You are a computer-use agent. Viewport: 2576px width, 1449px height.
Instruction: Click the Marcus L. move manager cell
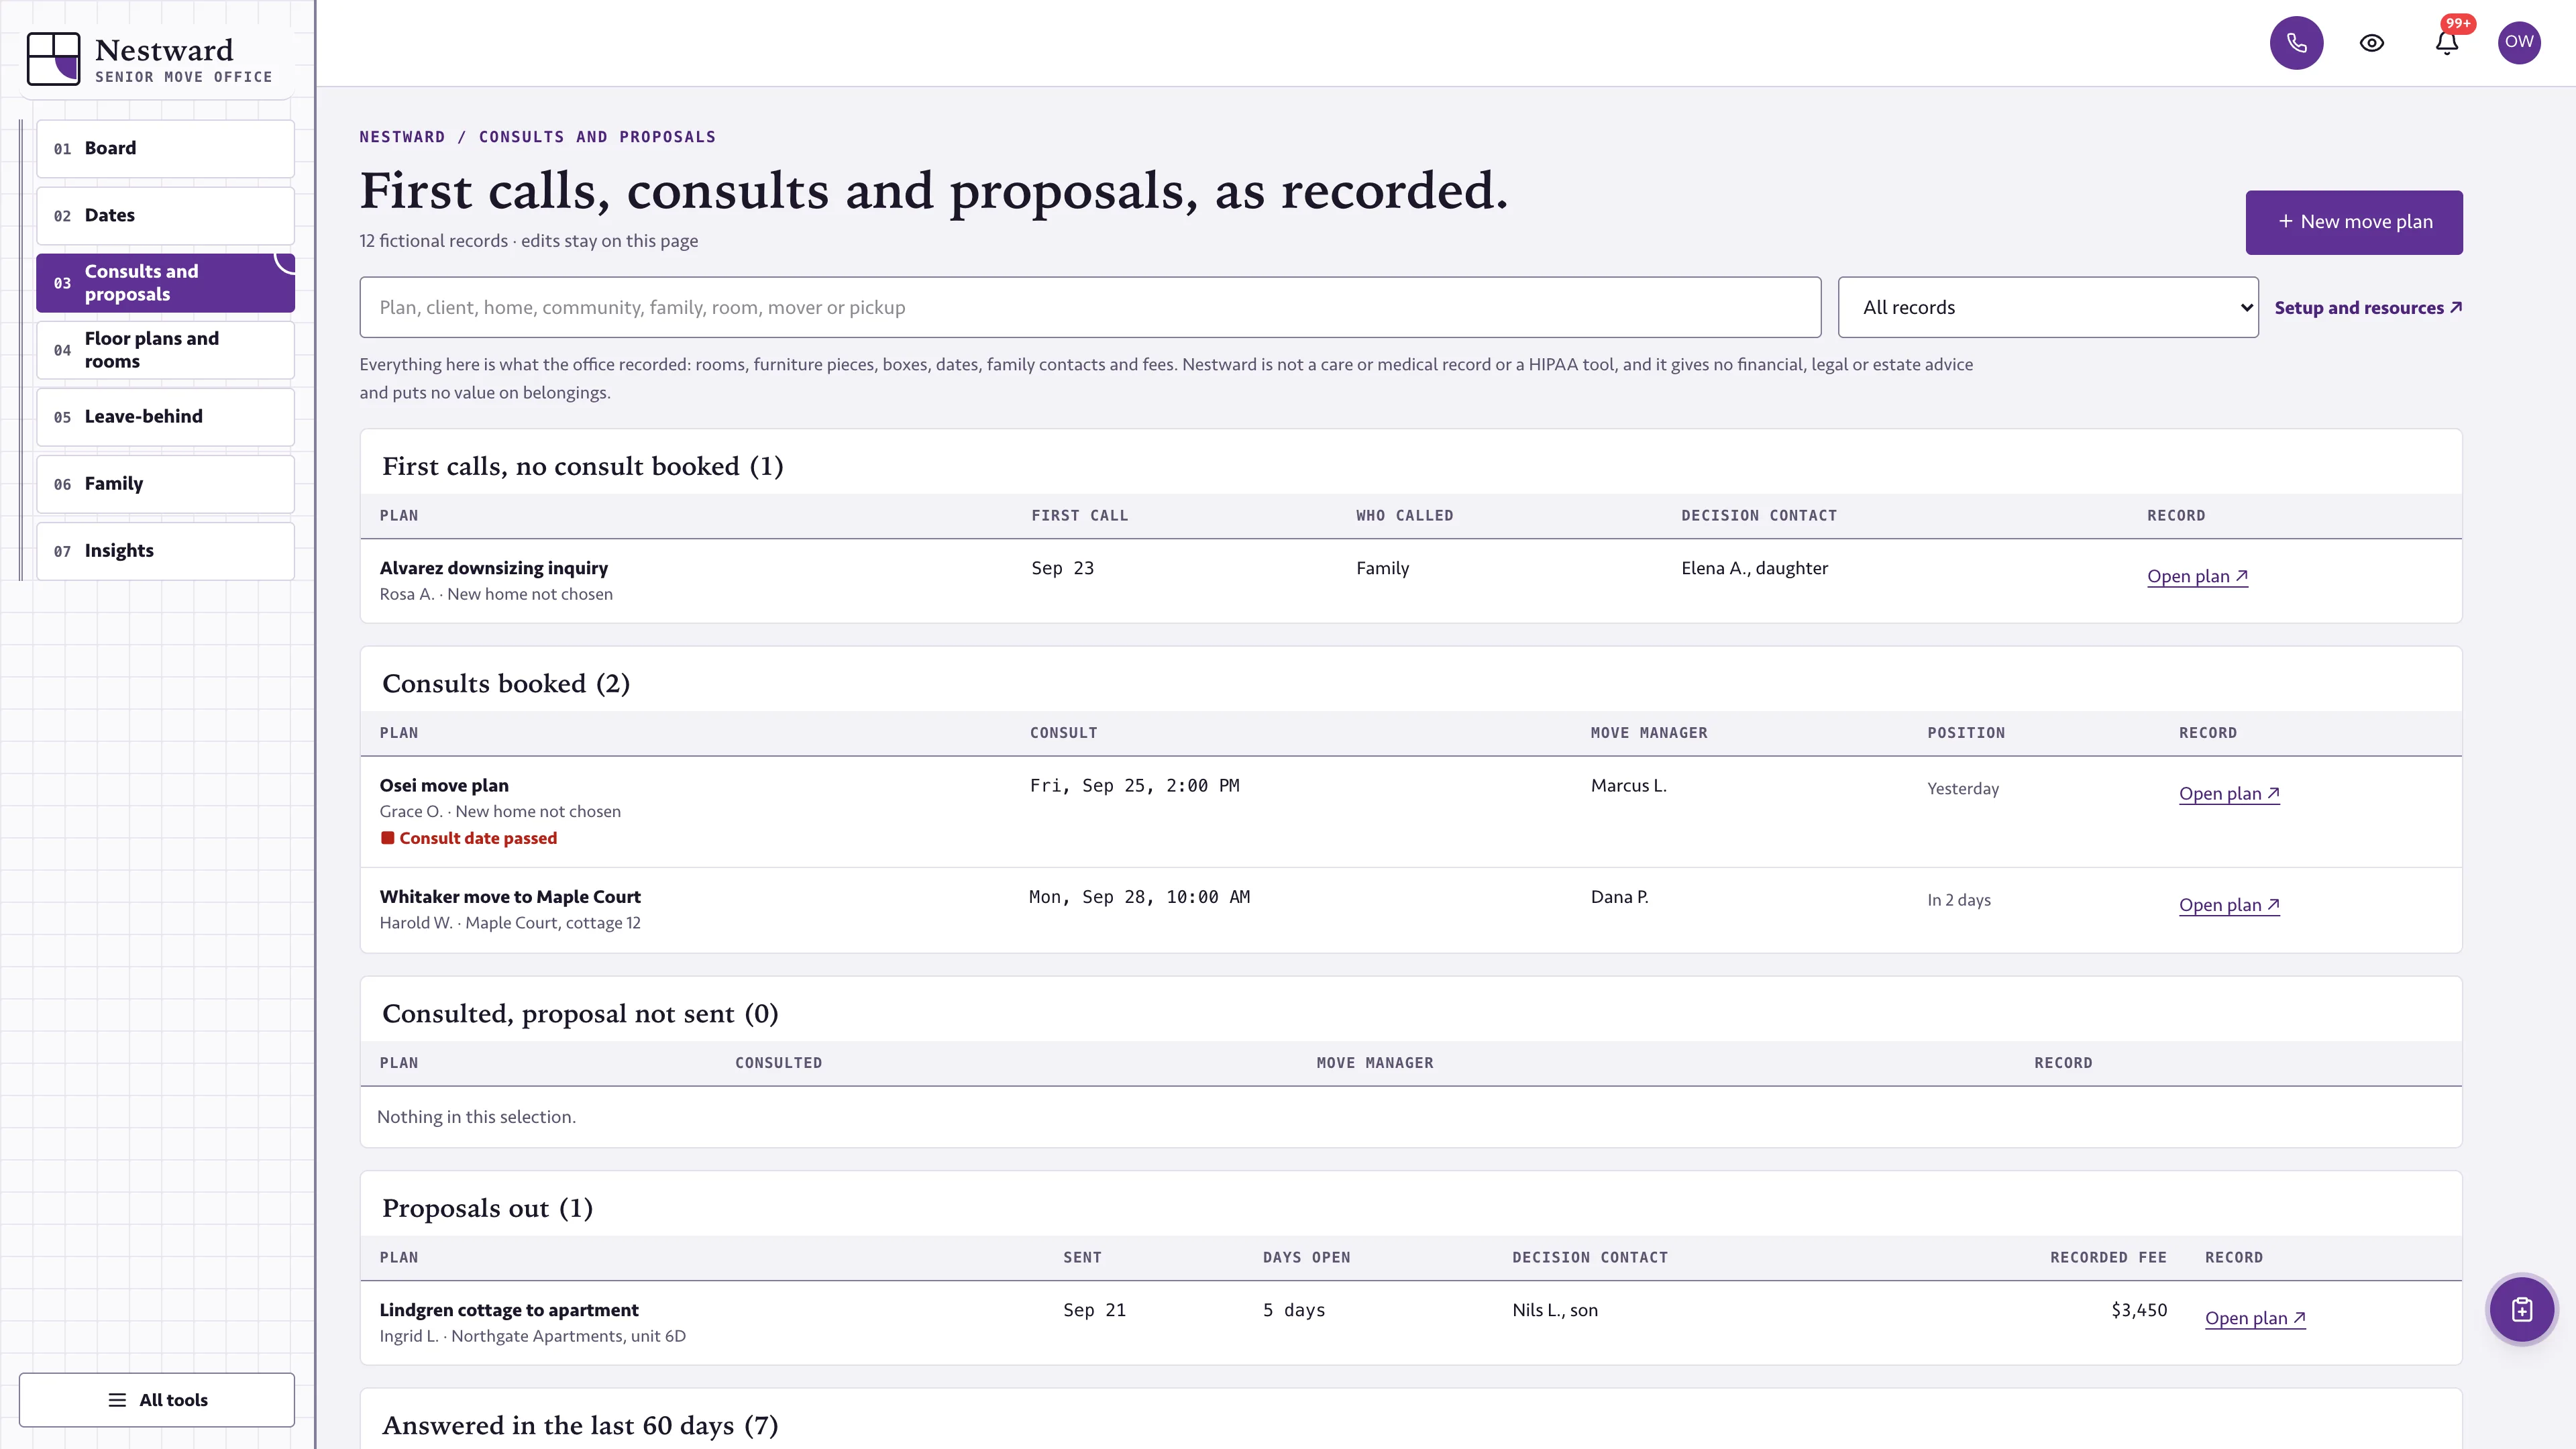(x=1628, y=786)
